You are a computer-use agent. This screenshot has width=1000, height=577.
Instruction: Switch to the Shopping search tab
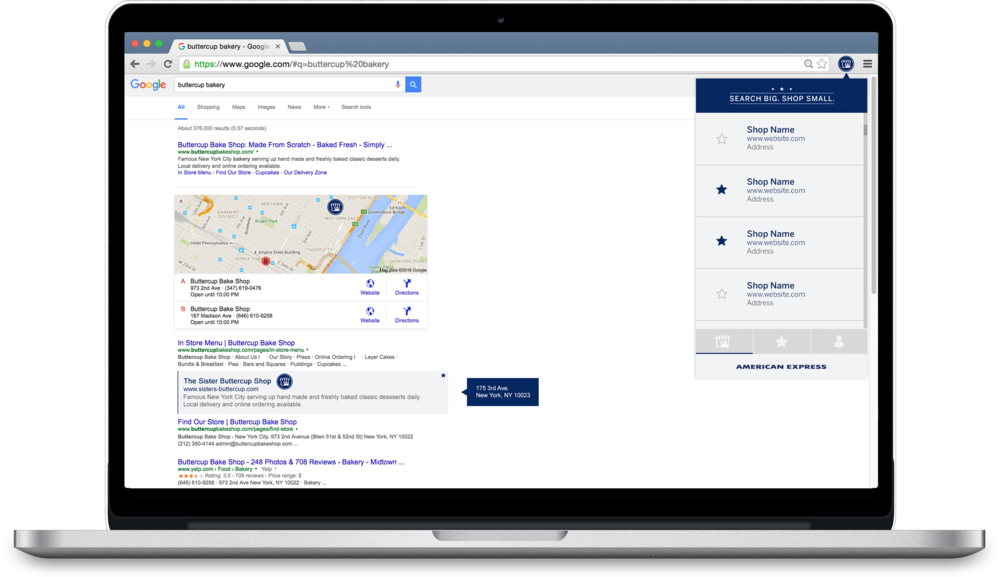coord(208,107)
